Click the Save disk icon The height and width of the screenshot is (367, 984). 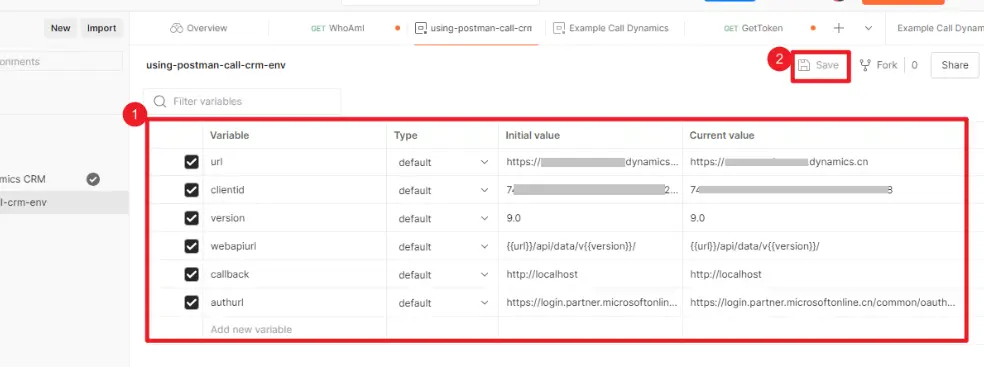coord(804,65)
